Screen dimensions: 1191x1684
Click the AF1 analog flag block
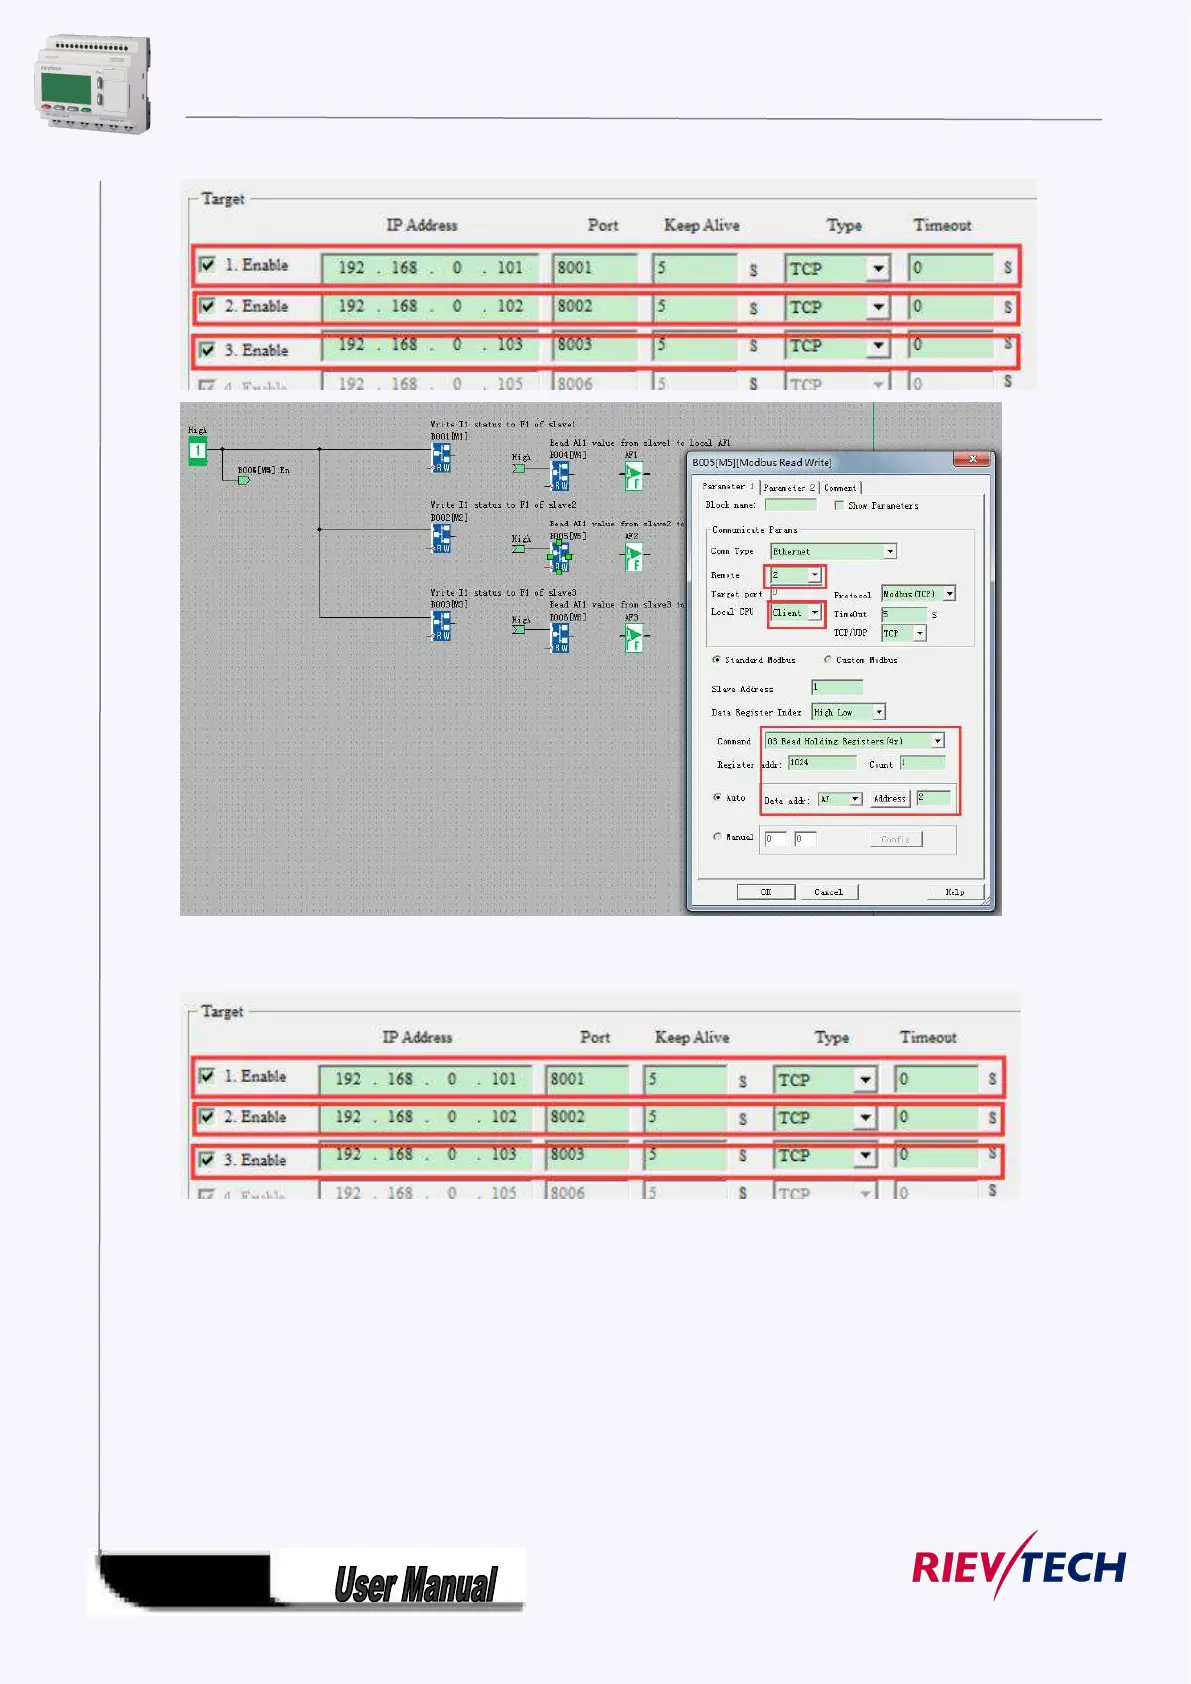tap(634, 477)
